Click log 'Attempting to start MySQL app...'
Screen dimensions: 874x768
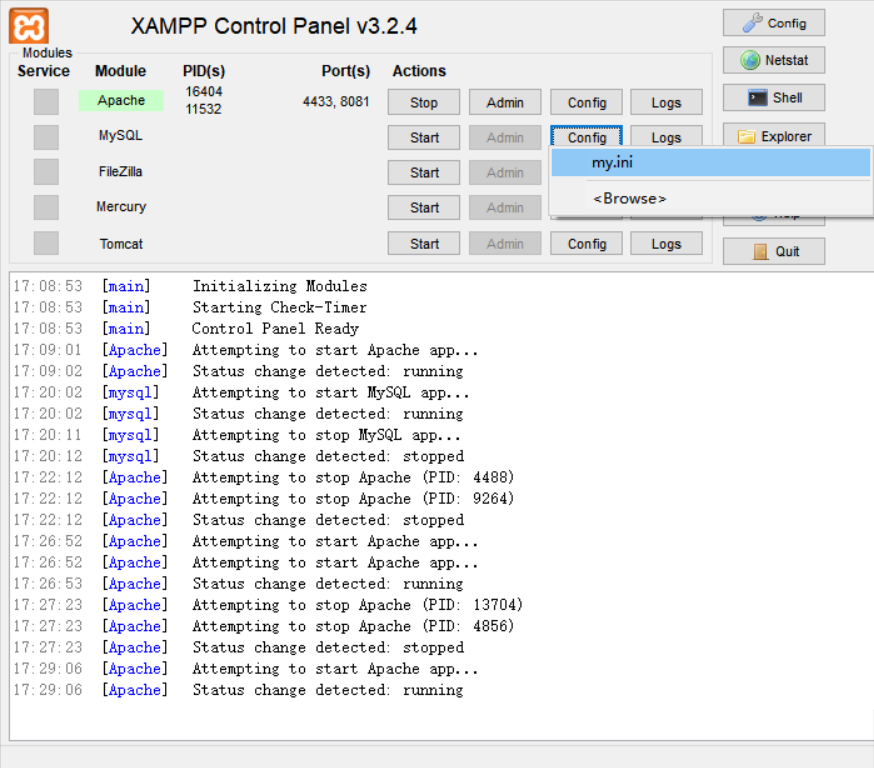tap(331, 392)
